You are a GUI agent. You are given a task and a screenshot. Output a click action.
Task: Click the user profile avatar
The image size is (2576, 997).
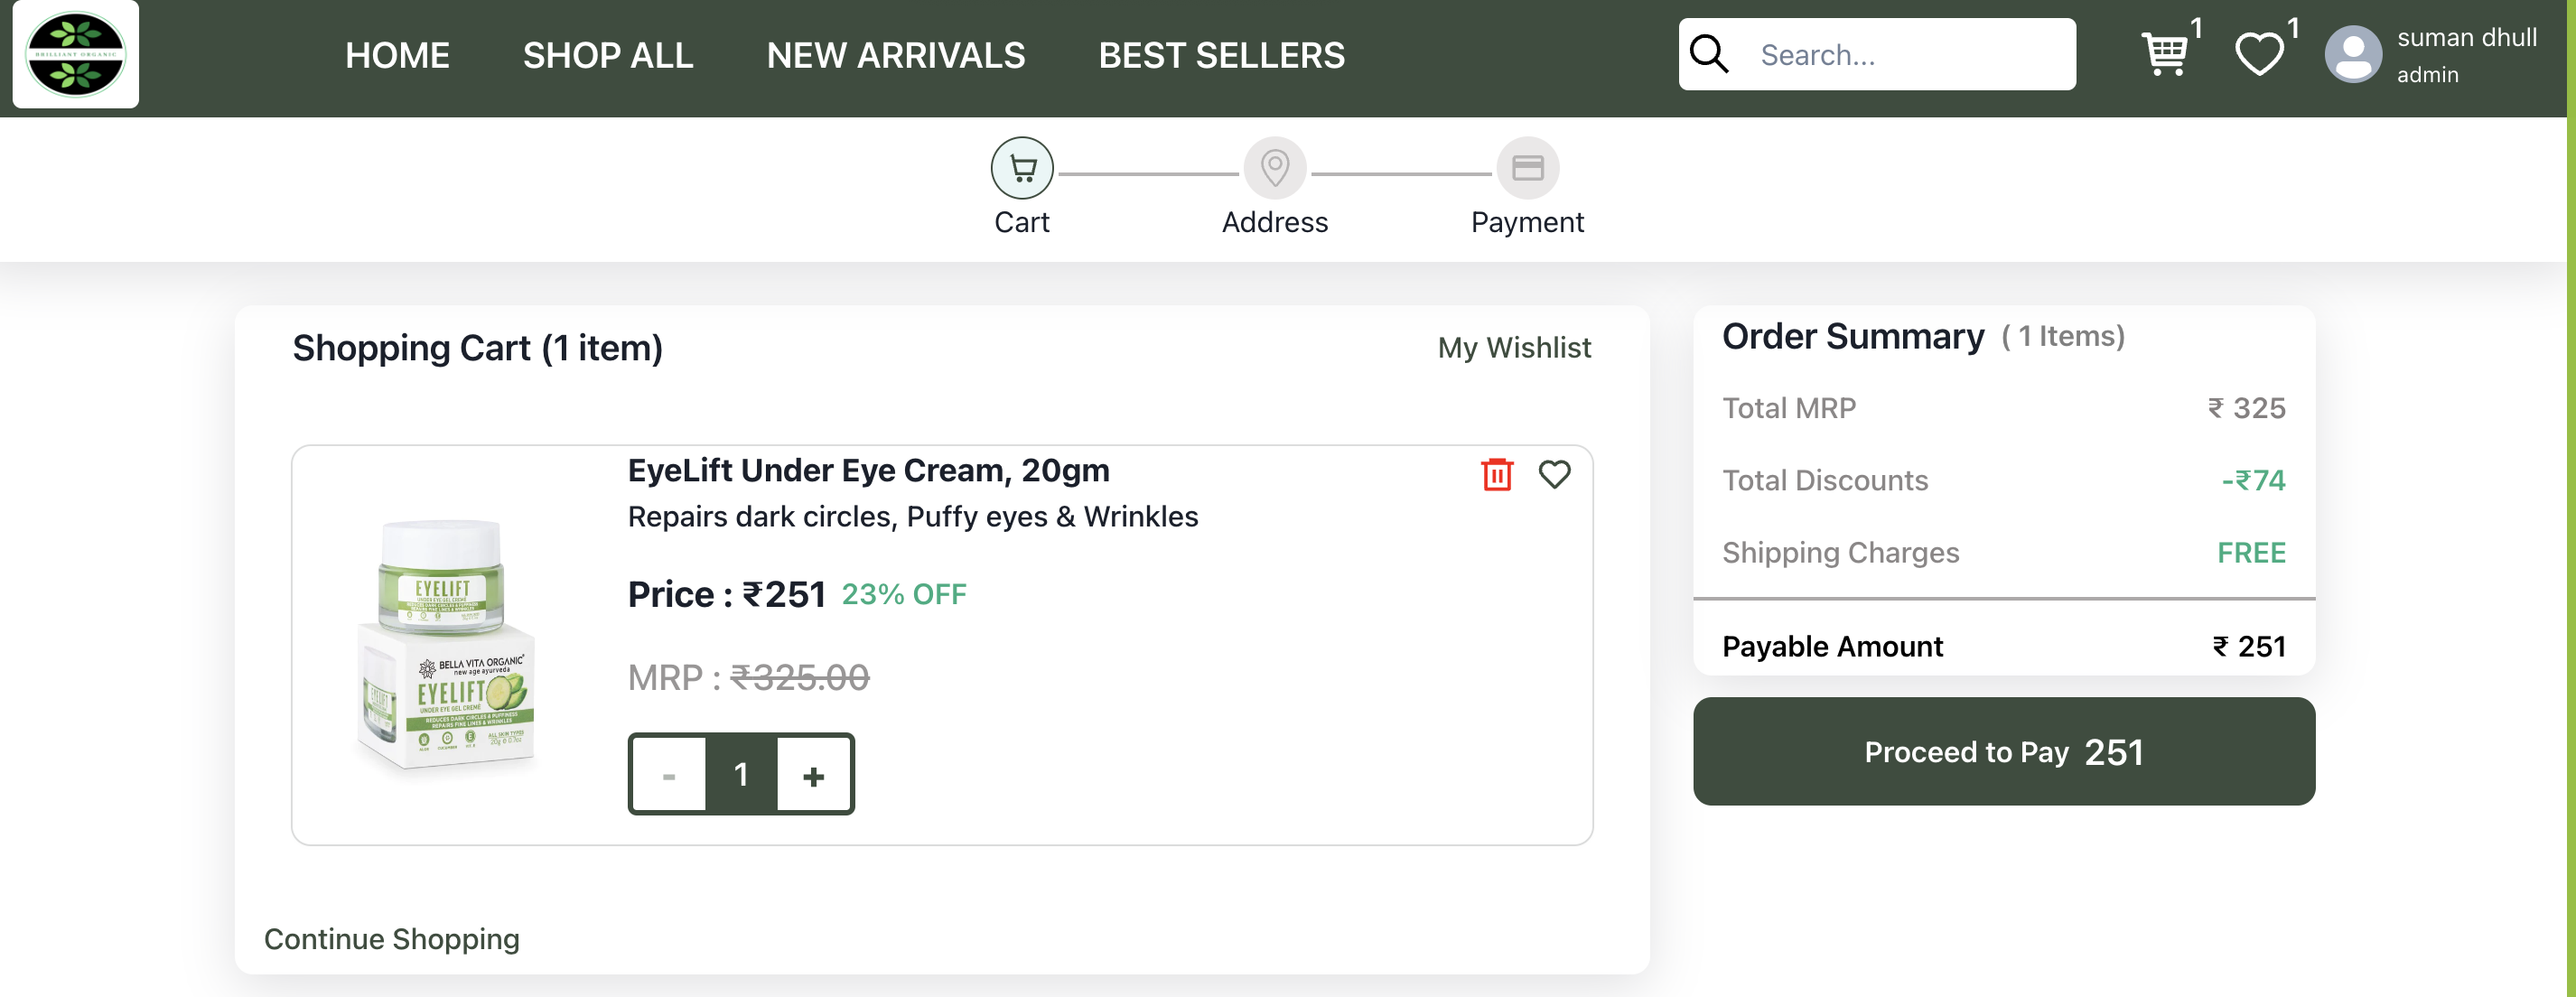click(2353, 55)
